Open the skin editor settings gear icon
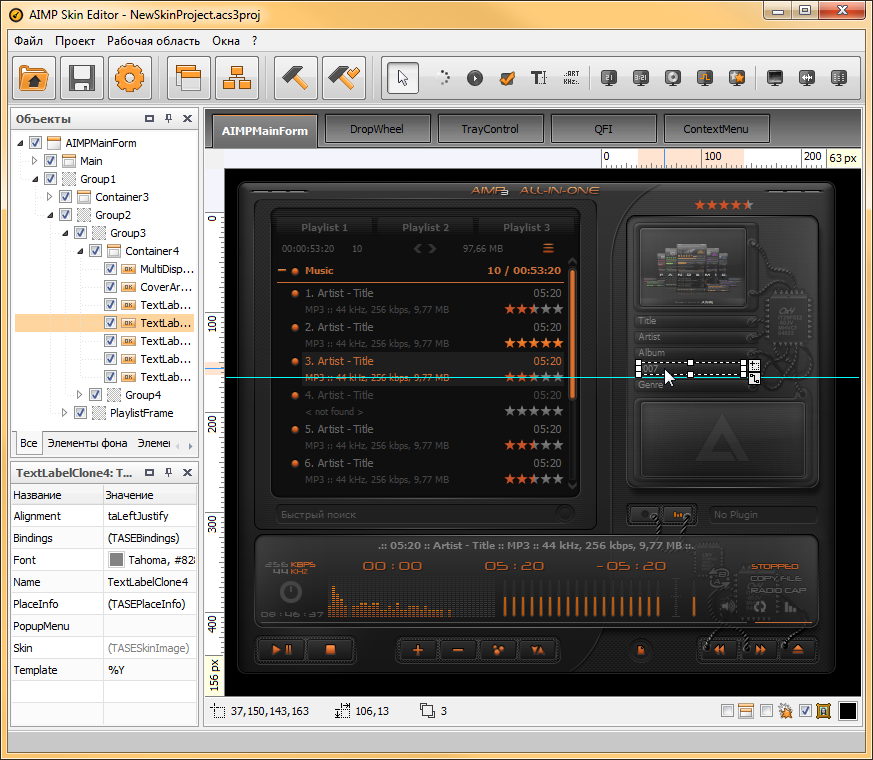Screen dimensions: 873x760 coord(130,79)
